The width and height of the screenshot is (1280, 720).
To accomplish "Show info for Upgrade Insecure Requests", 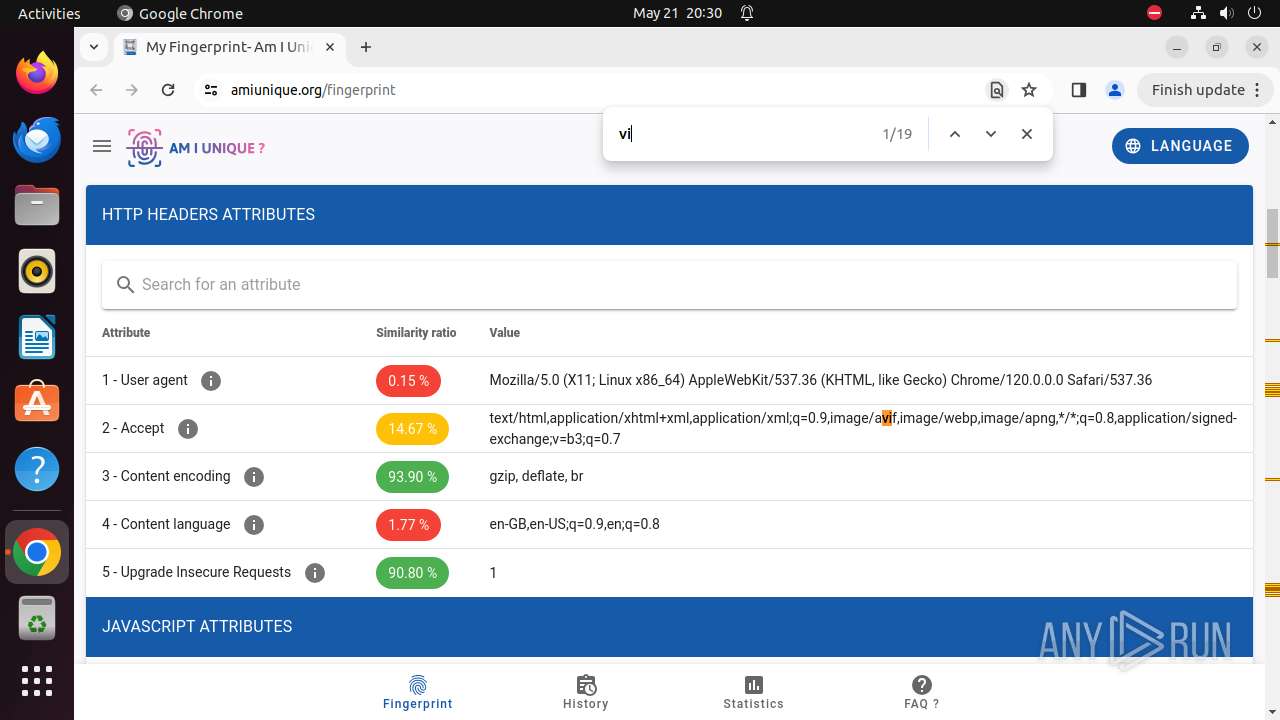I will coord(315,573).
